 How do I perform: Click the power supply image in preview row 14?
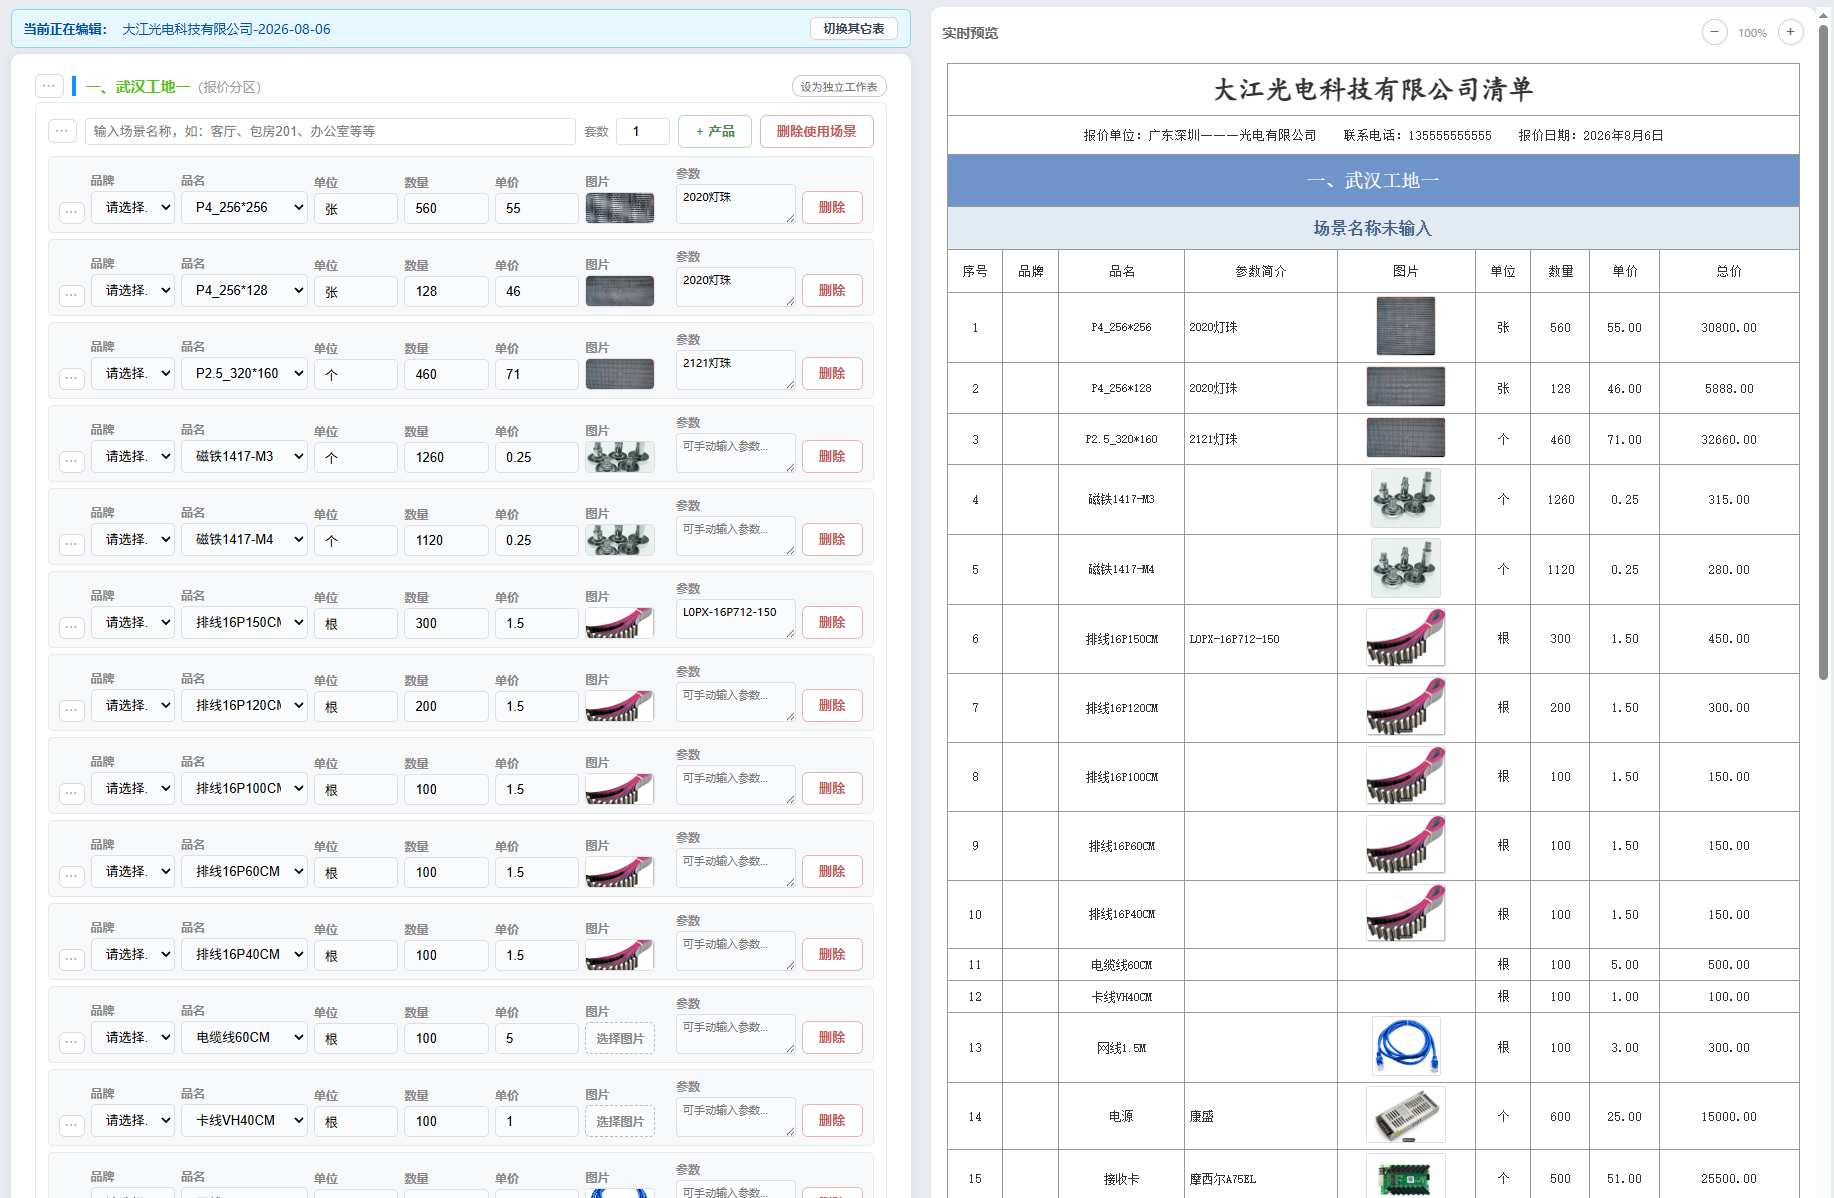(1406, 1115)
